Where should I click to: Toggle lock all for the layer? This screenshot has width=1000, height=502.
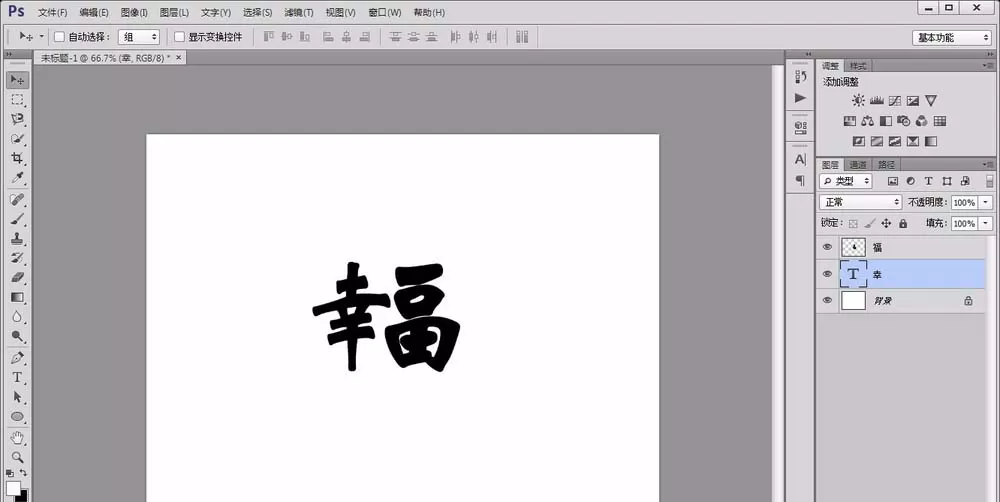903,224
